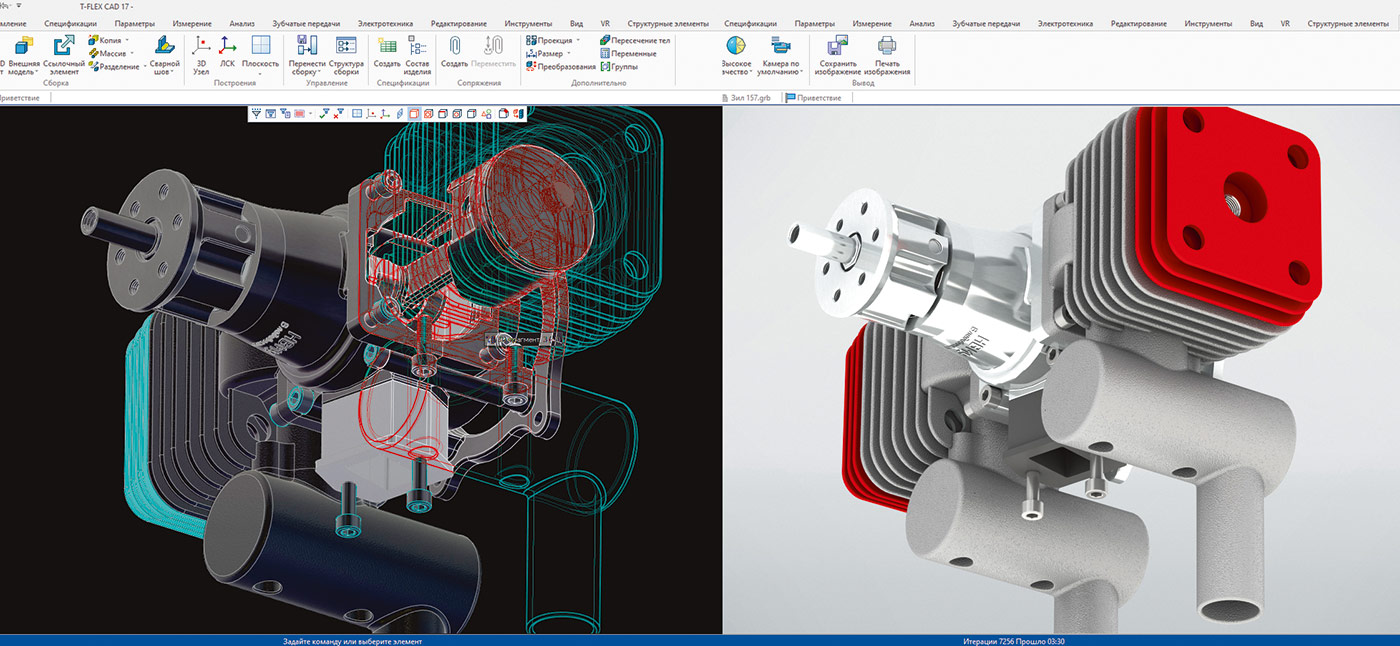1400x646 pixels.
Task: Click the "T-FLEX CAD 17" title text
Action: pyautogui.click(x=106, y=6)
